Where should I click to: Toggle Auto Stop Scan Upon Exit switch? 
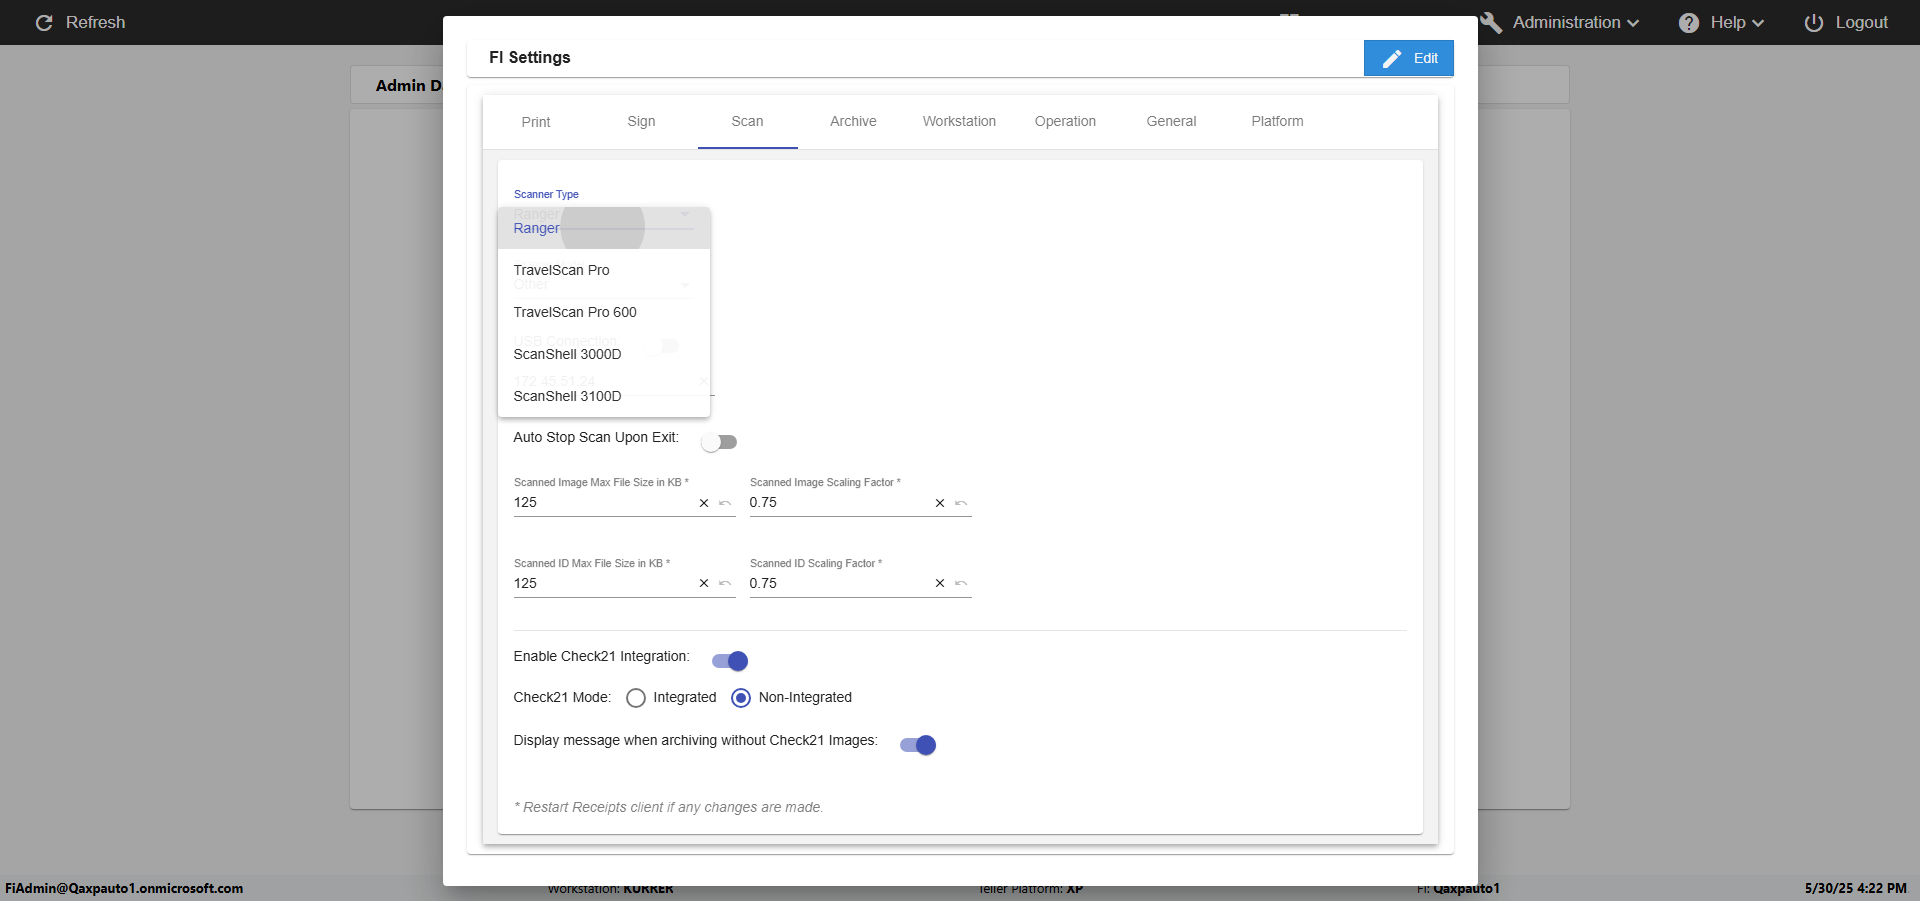coord(719,442)
